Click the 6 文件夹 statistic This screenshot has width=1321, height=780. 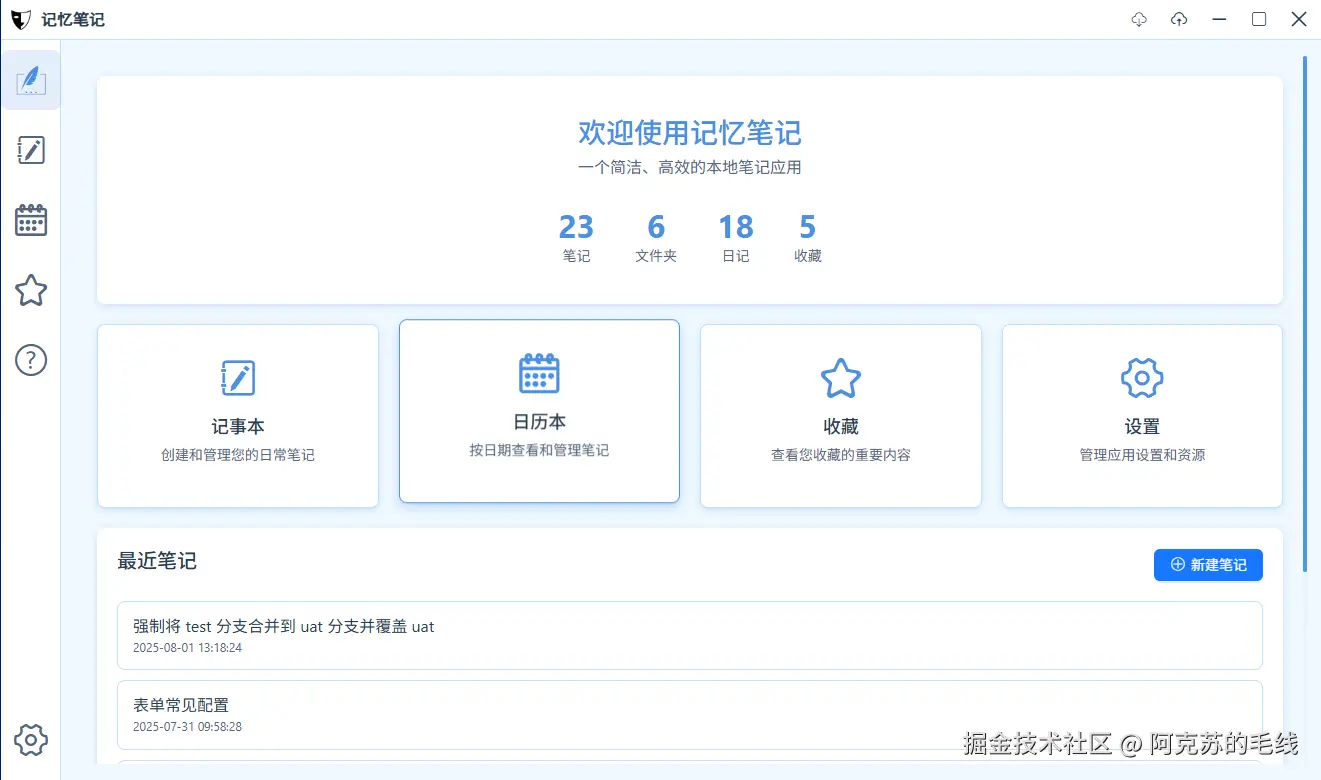[656, 237]
